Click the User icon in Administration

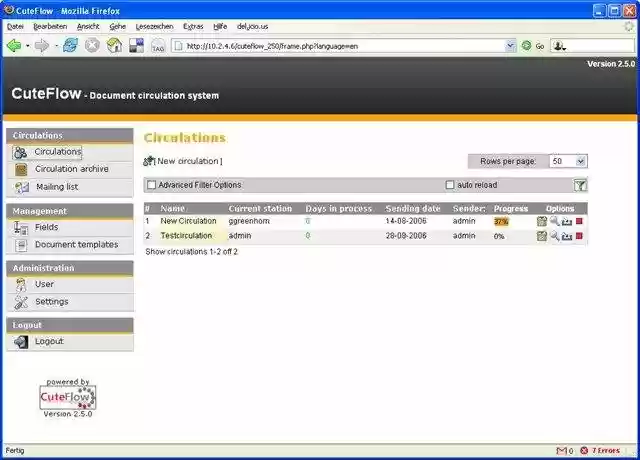[21, 284]
